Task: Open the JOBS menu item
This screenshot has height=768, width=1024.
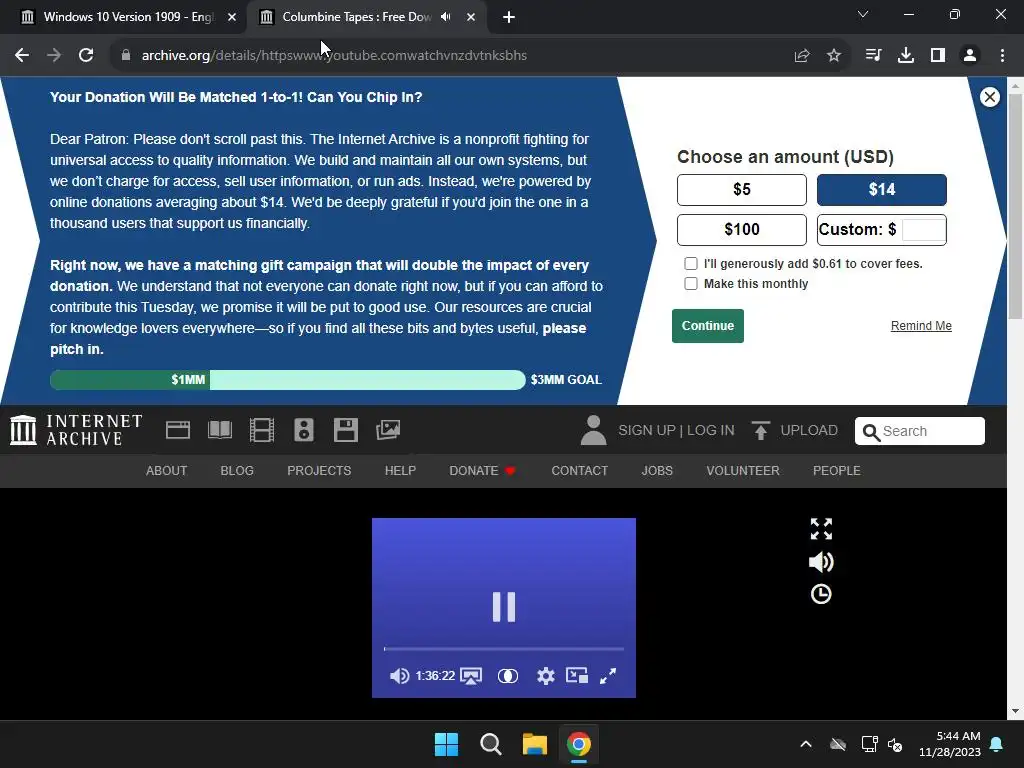Action: point(657,471)
